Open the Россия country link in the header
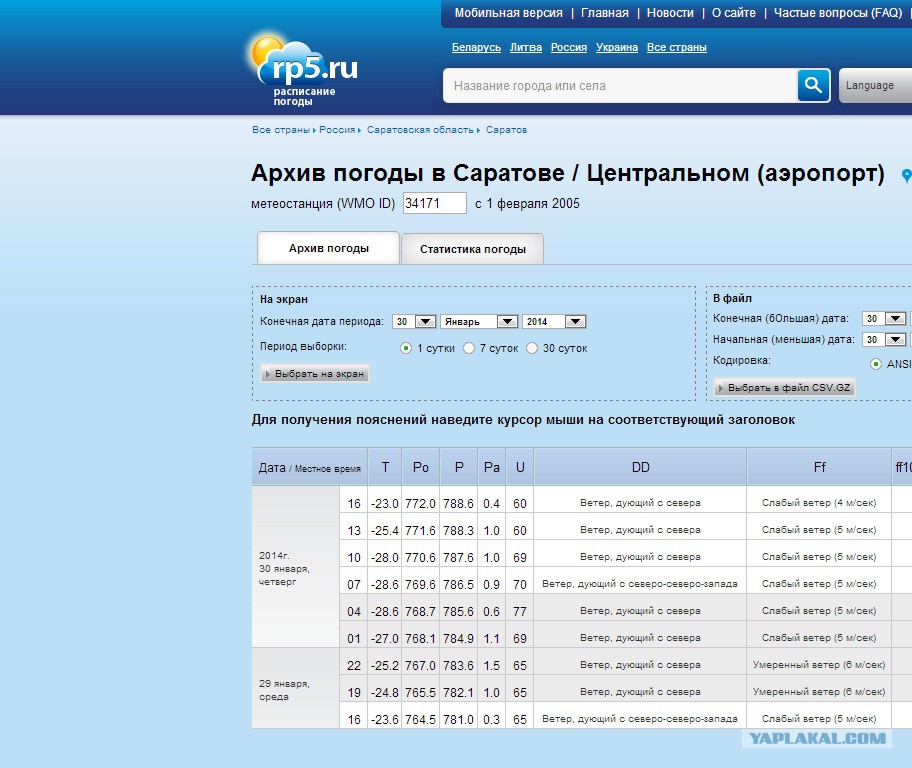 click(569, 47)
